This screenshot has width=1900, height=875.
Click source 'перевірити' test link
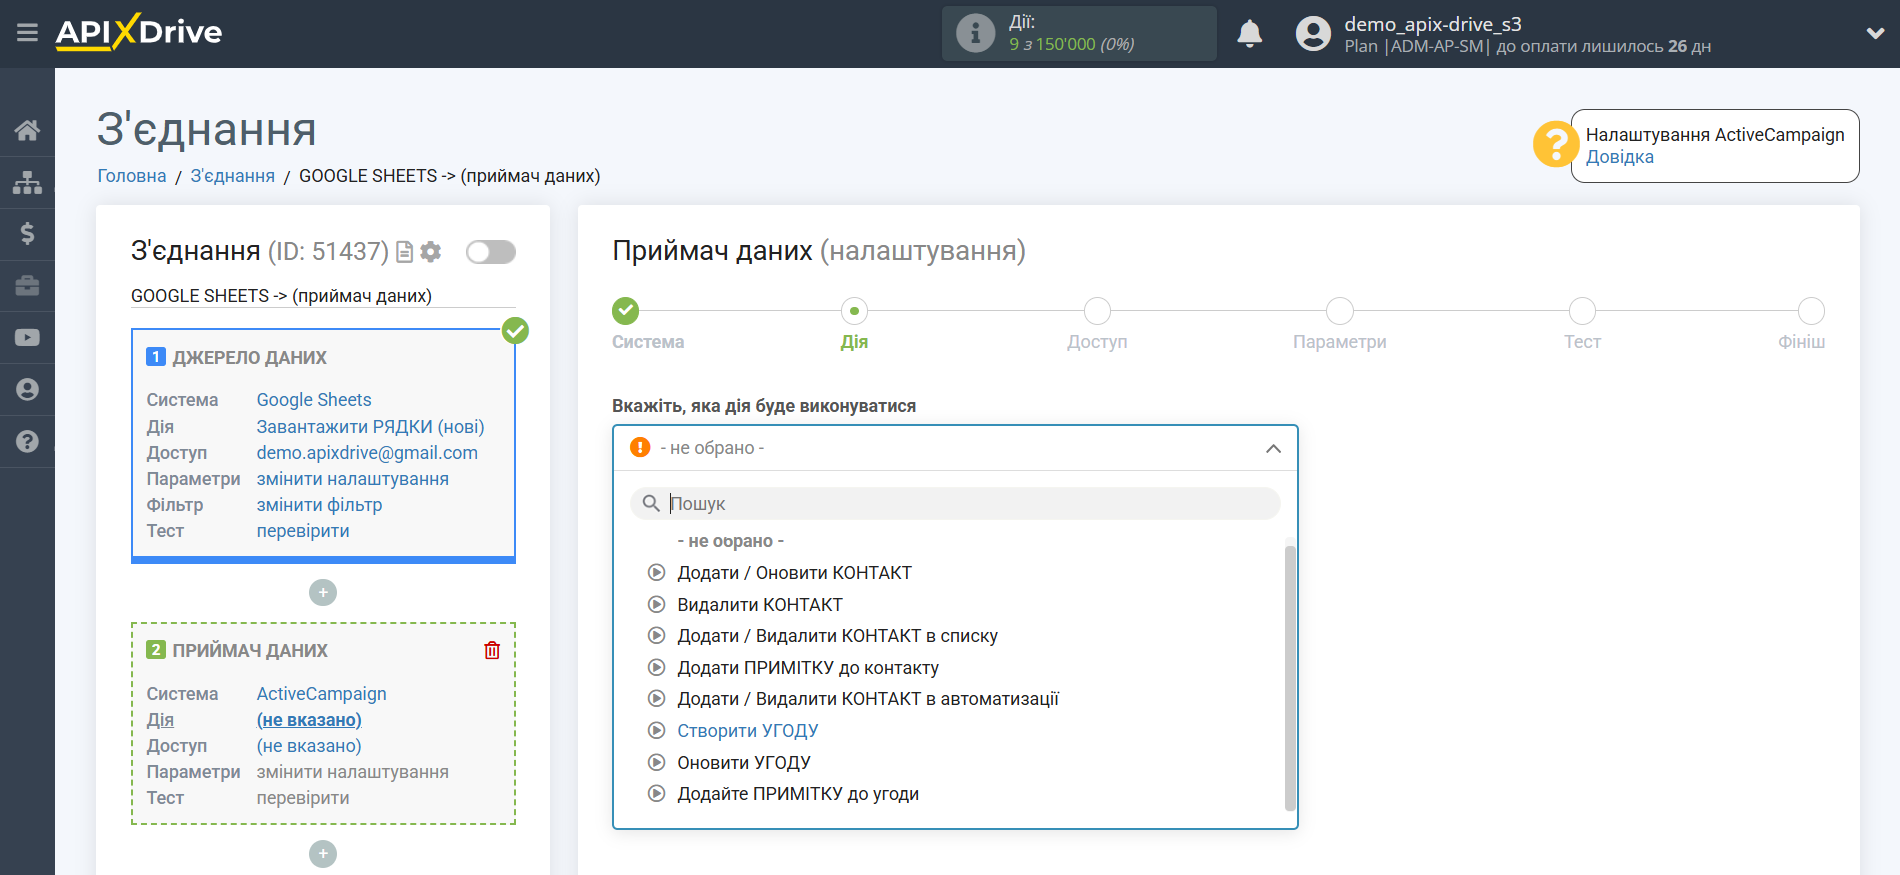pyautogui.click(x=303, y=531)
